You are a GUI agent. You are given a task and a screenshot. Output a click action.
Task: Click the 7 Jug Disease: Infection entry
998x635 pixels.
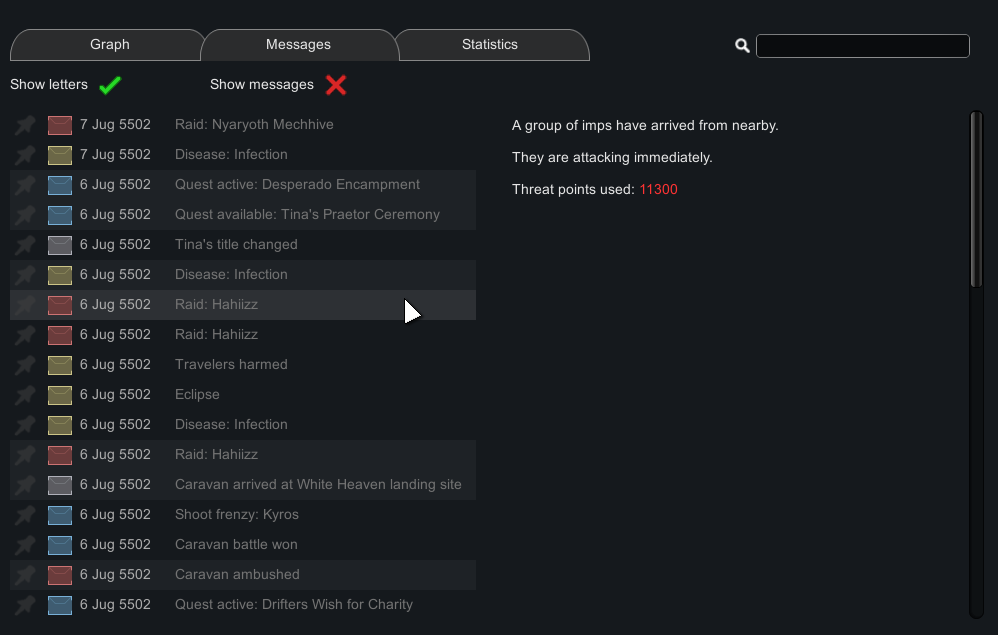(231, 155)
